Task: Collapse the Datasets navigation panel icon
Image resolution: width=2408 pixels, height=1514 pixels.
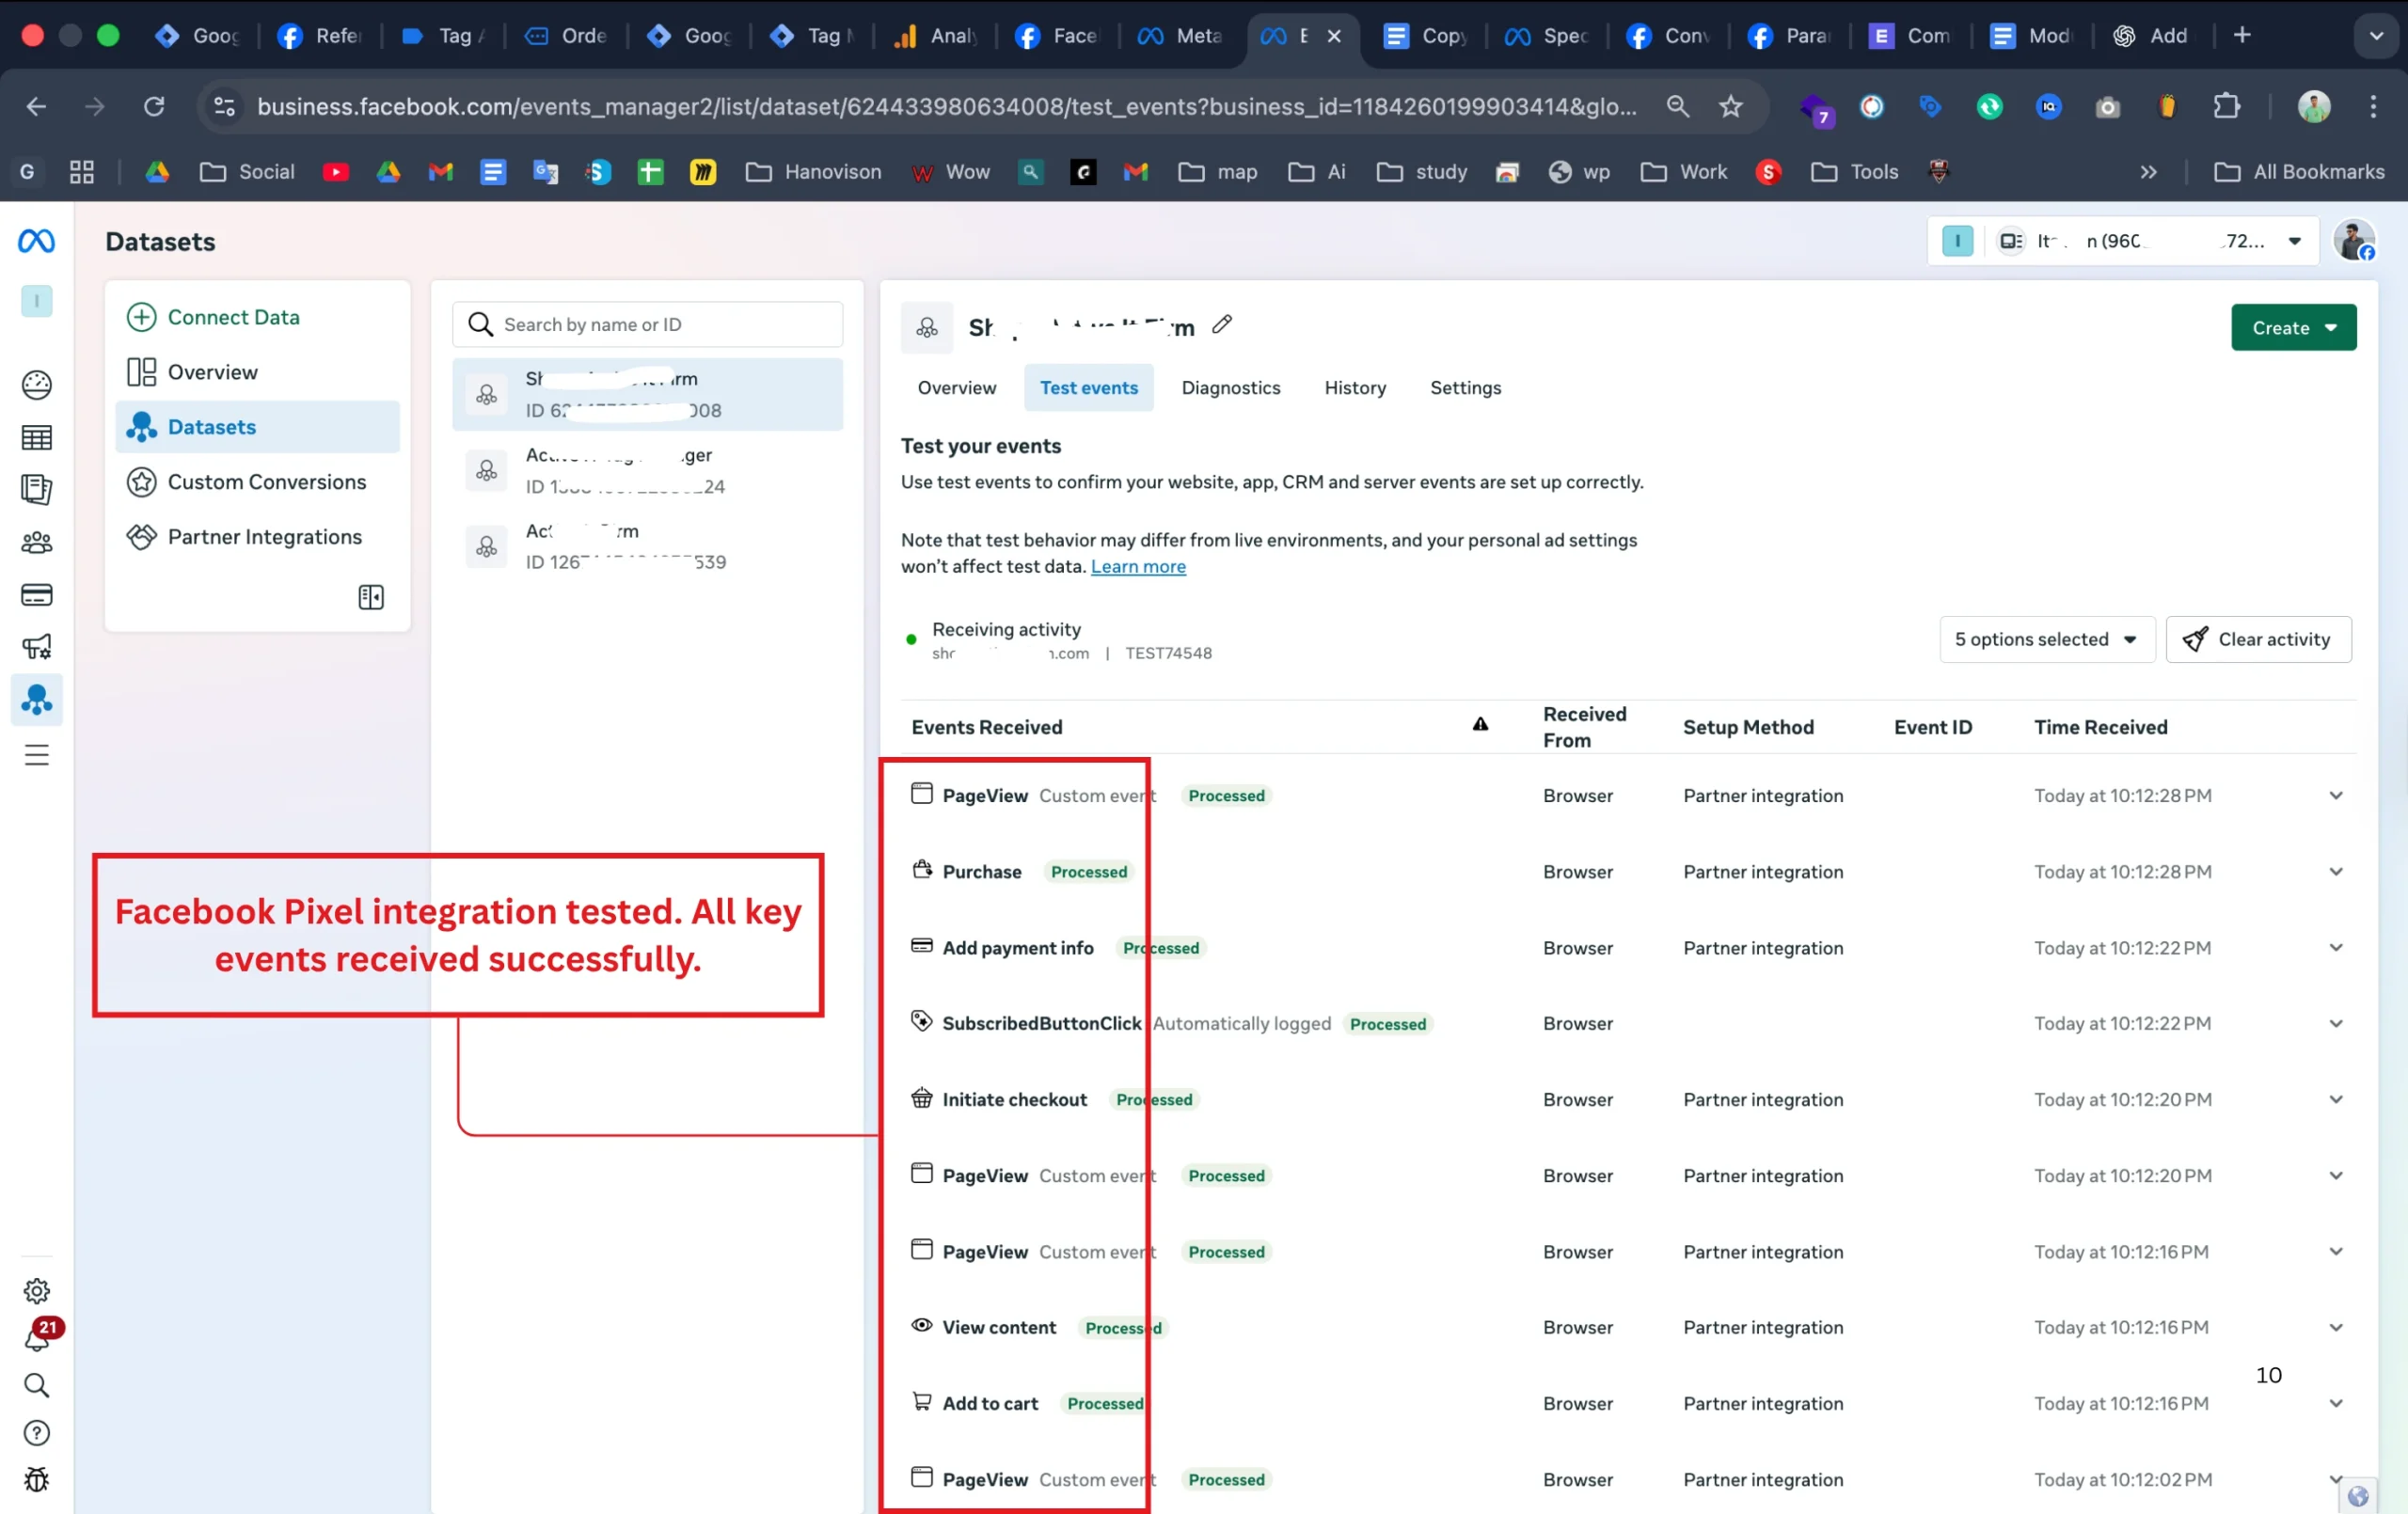Action: [x=370, y=597]
